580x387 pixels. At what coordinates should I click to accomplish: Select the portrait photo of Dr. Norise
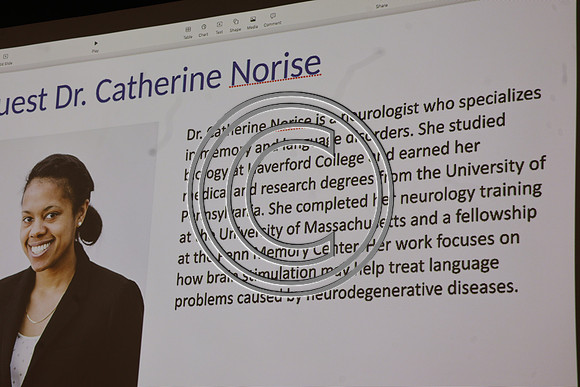coord(76,255)
